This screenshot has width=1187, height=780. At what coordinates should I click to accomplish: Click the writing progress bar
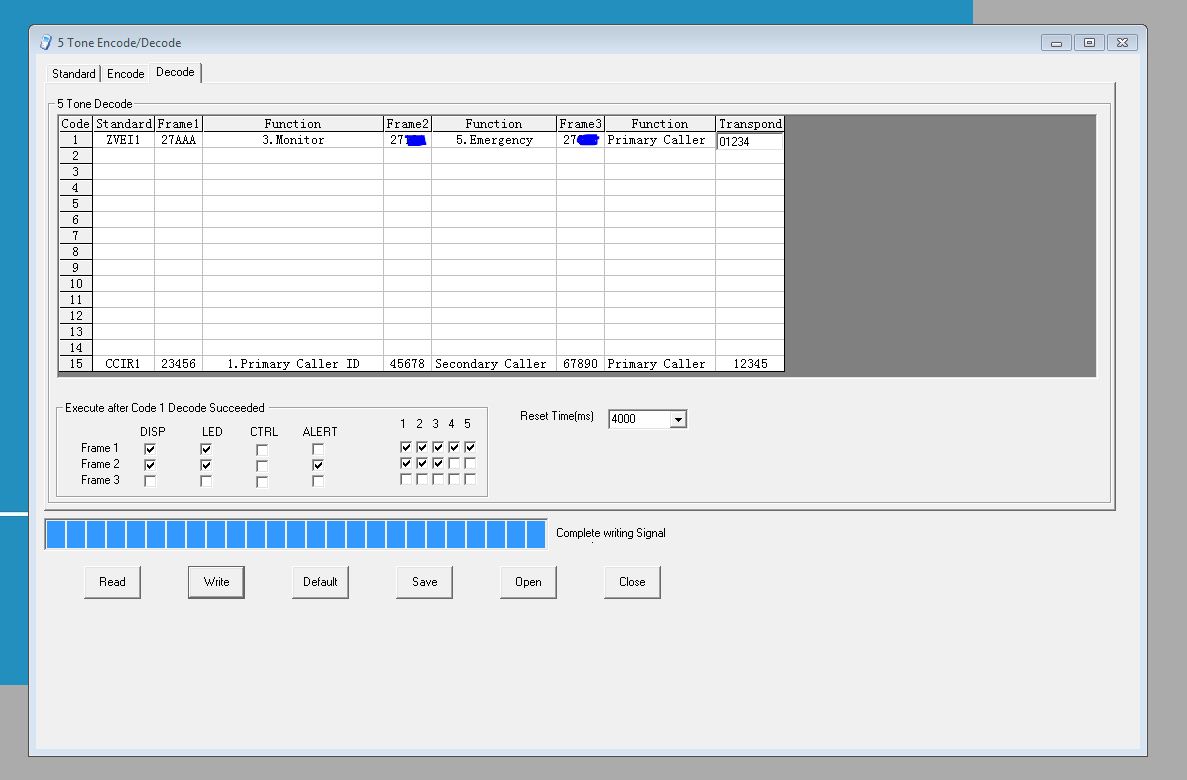[x=296, y=534]
